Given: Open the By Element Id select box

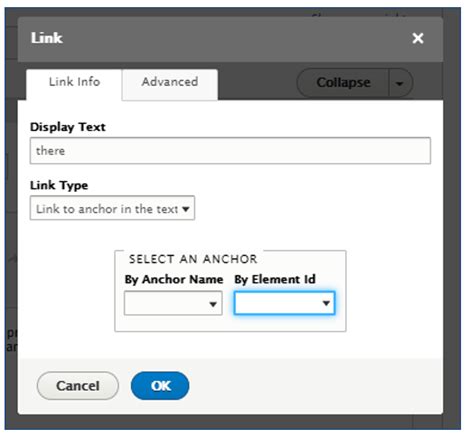Looking at the screenshot, I should coord(284,303).
